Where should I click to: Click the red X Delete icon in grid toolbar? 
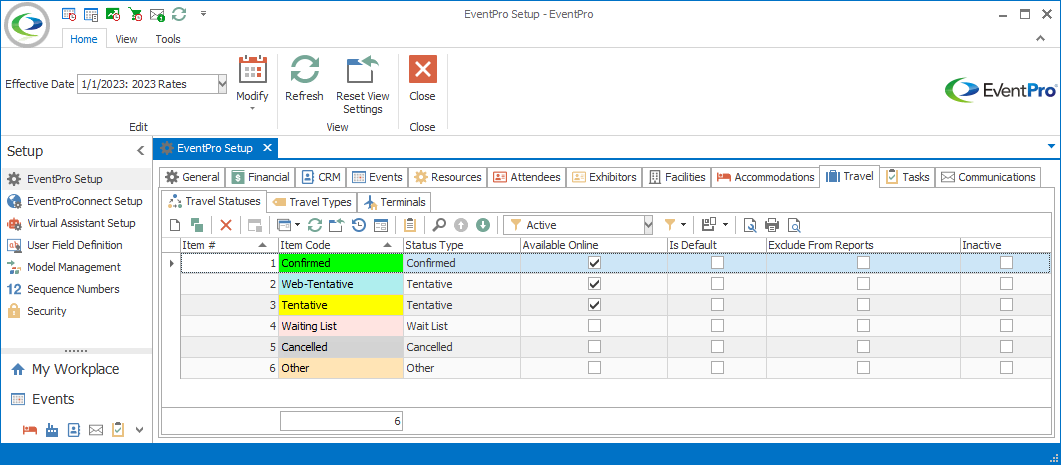click(226, 225)
